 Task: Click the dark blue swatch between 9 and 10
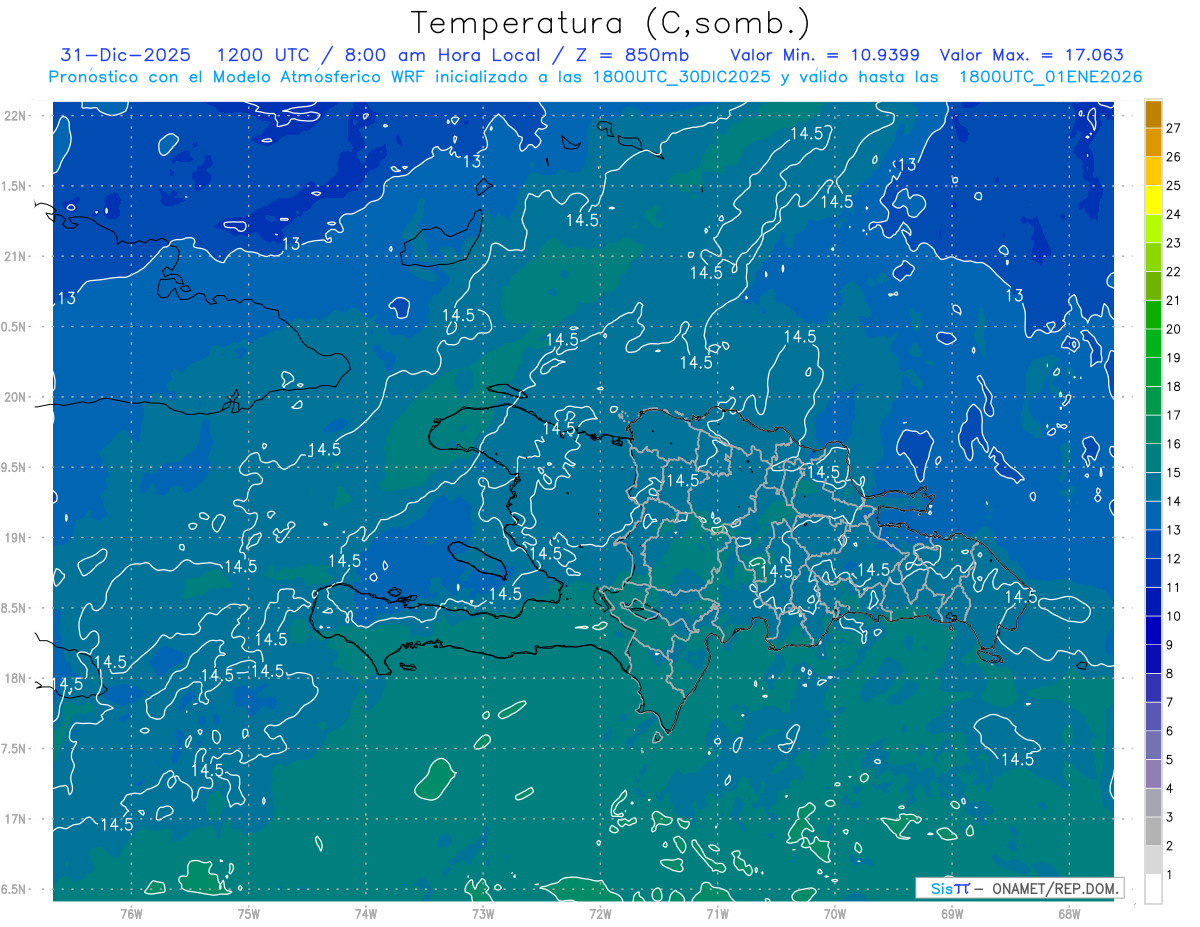click(1153, 631)
